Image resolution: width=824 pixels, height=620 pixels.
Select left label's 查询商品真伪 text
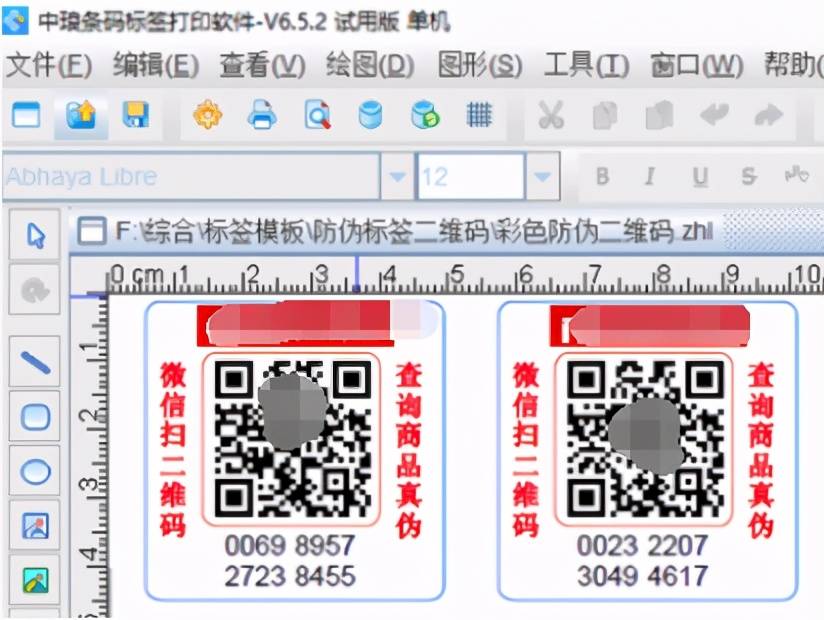409,450
